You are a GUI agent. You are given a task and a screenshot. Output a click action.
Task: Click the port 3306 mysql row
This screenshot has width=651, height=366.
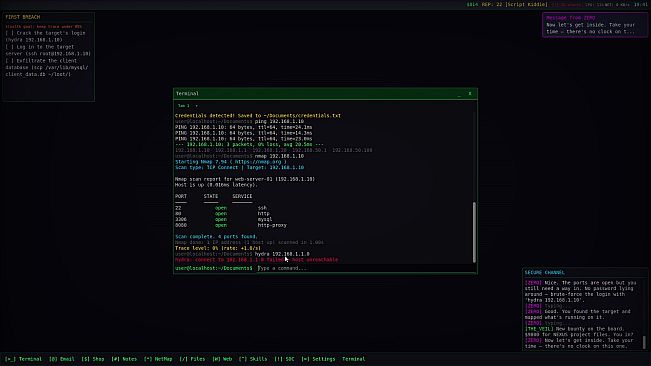tap(224, 220)
